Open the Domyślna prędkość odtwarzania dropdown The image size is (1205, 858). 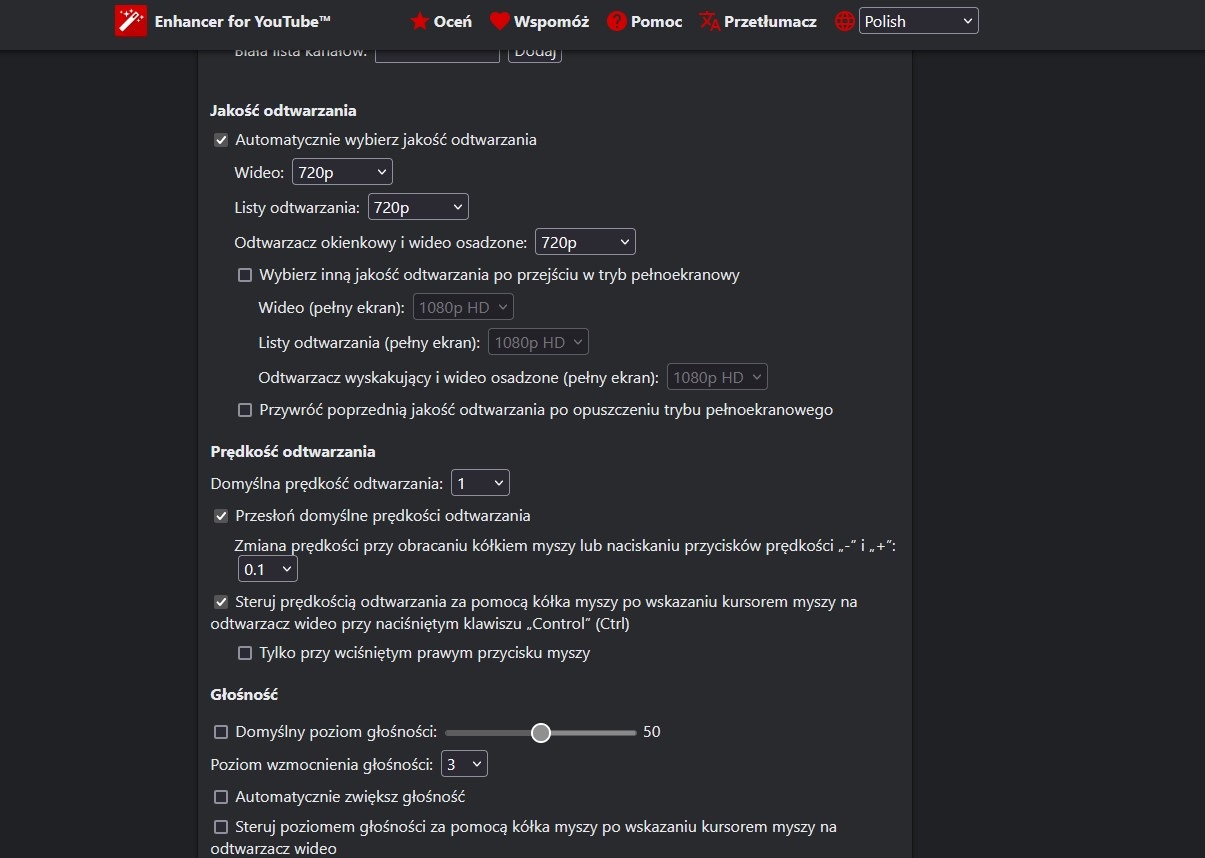click(480, 482)
